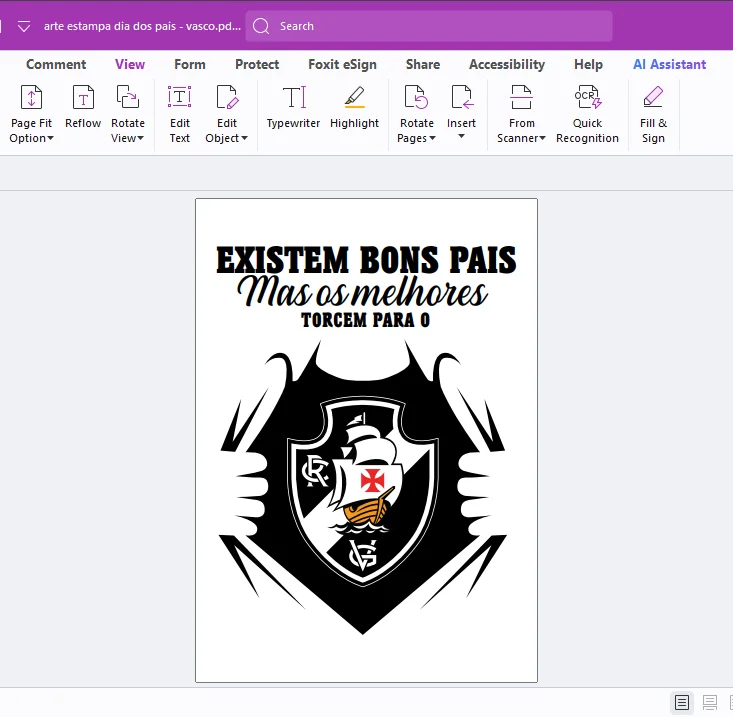The image size is (733, 717).
Task: Click the 'TORCEM PARA O' text line
Action: click(365, 320)
